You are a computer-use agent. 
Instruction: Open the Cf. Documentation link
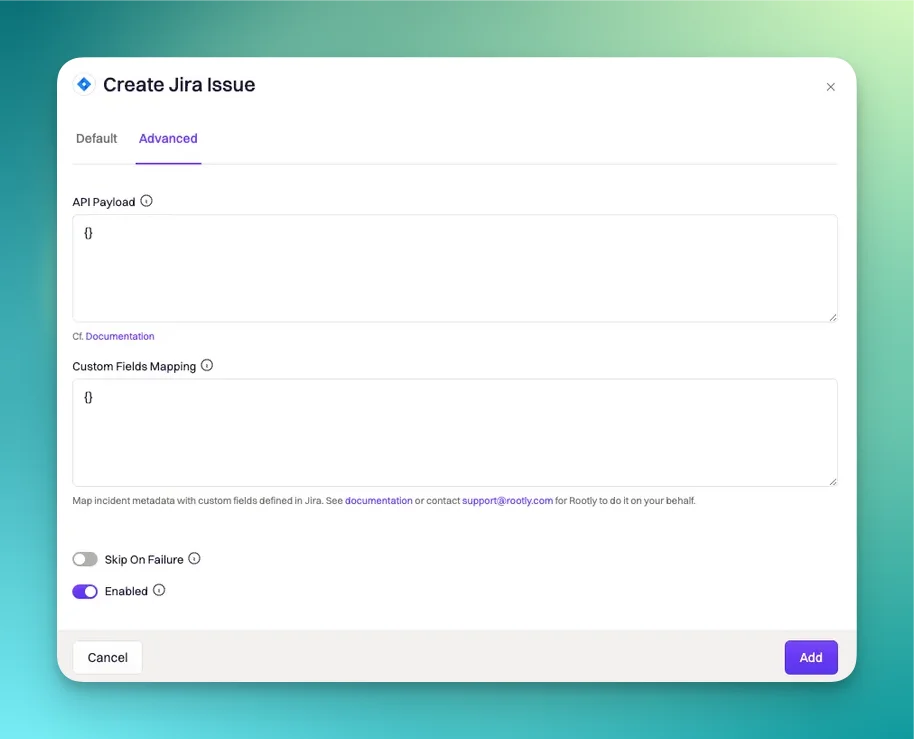click(120, 336)
